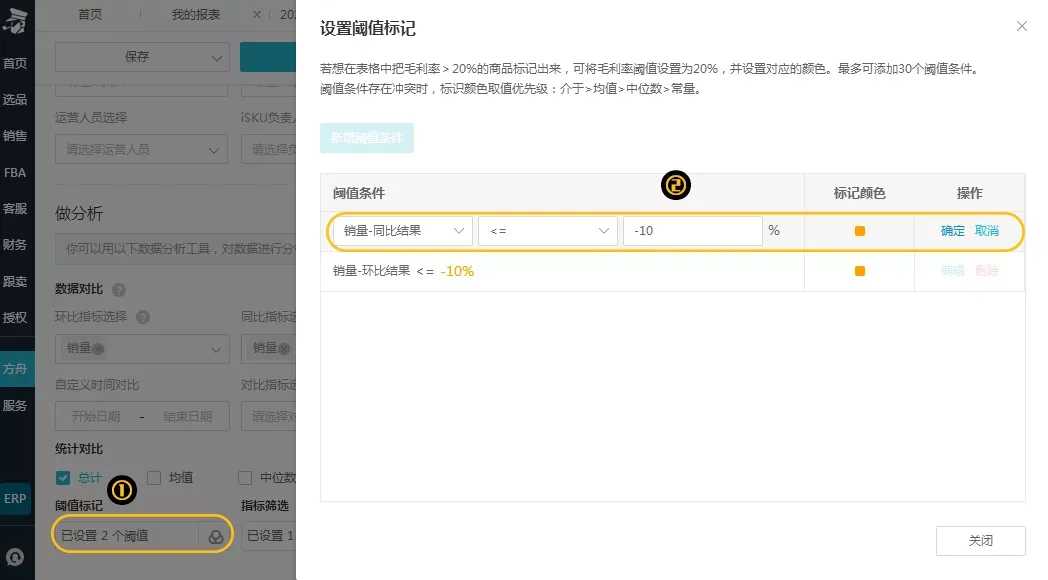Image resolution: width=1048 pixels, height=580 pixels.
Task: Toggle the 总计 checkbox
Action: (63, 478)
